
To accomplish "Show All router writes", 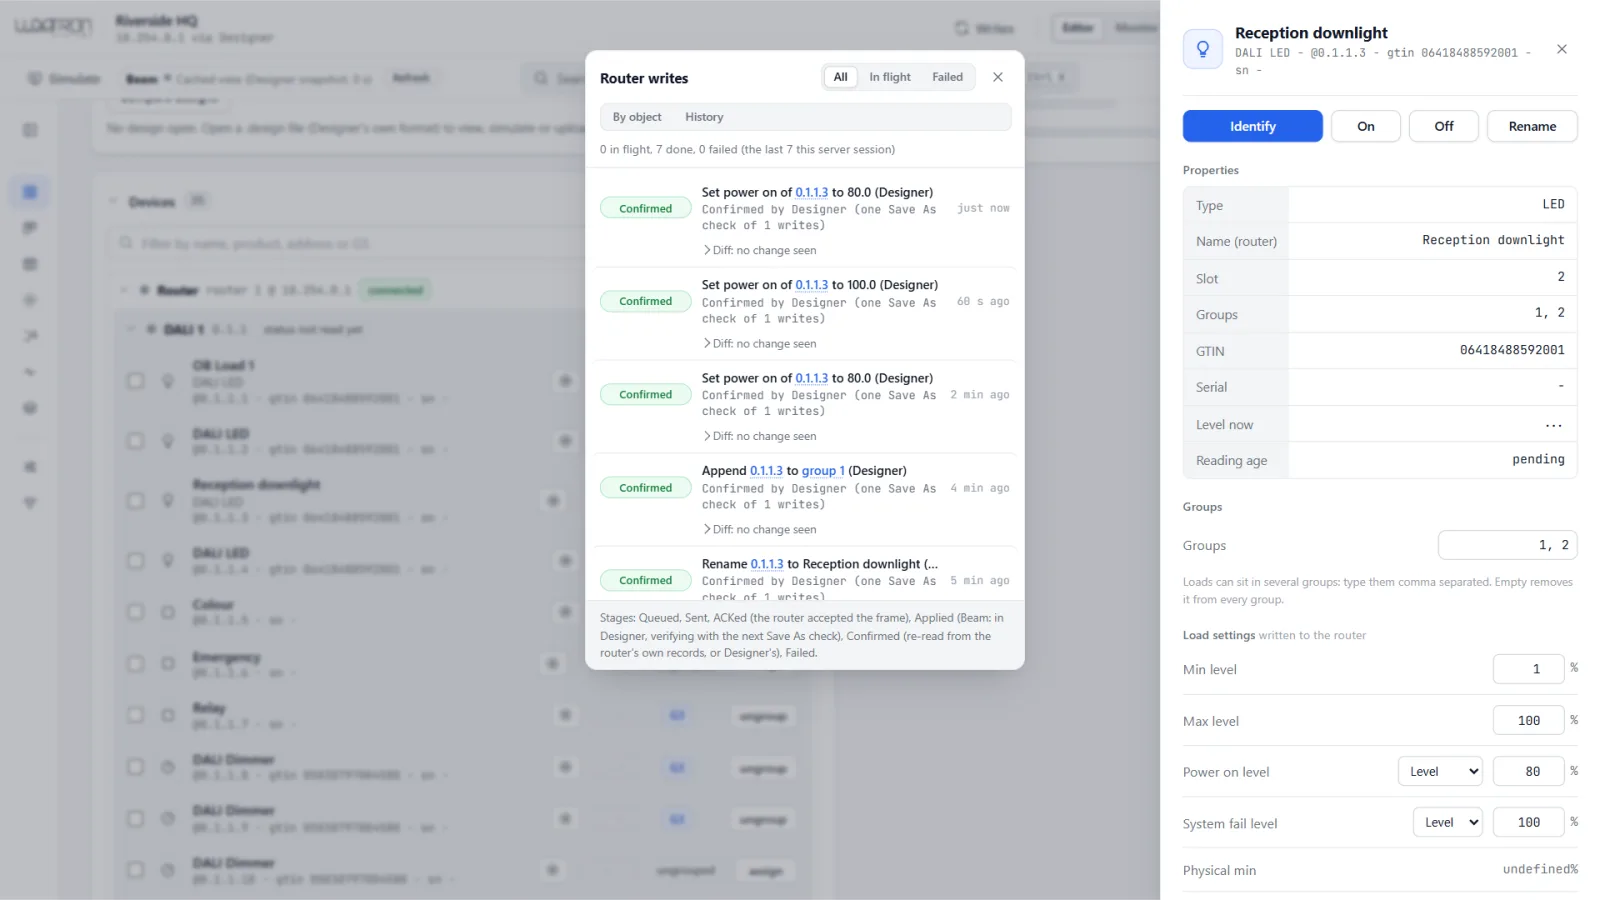I will 840,77.
